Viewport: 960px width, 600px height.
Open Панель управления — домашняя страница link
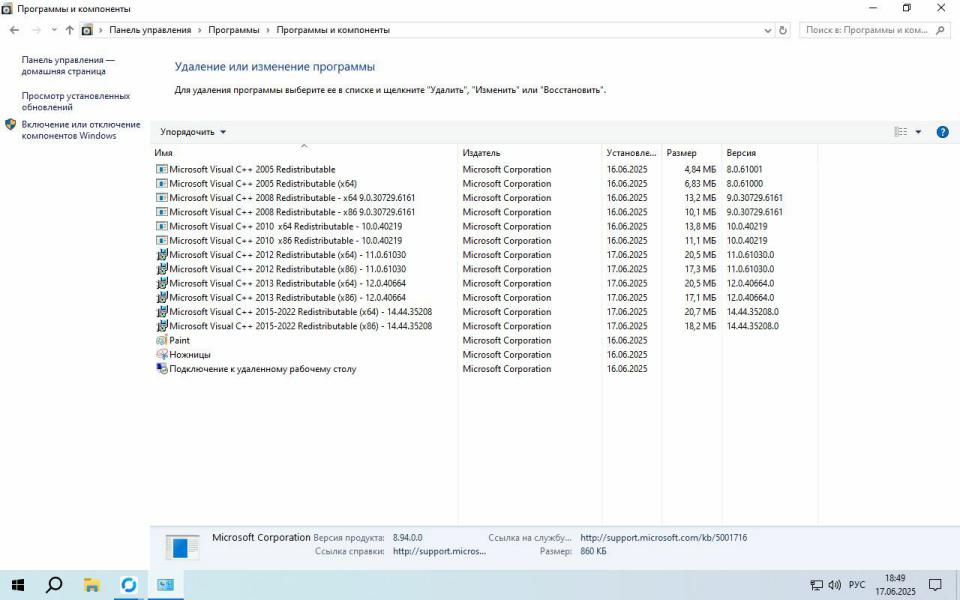point(68,66)
